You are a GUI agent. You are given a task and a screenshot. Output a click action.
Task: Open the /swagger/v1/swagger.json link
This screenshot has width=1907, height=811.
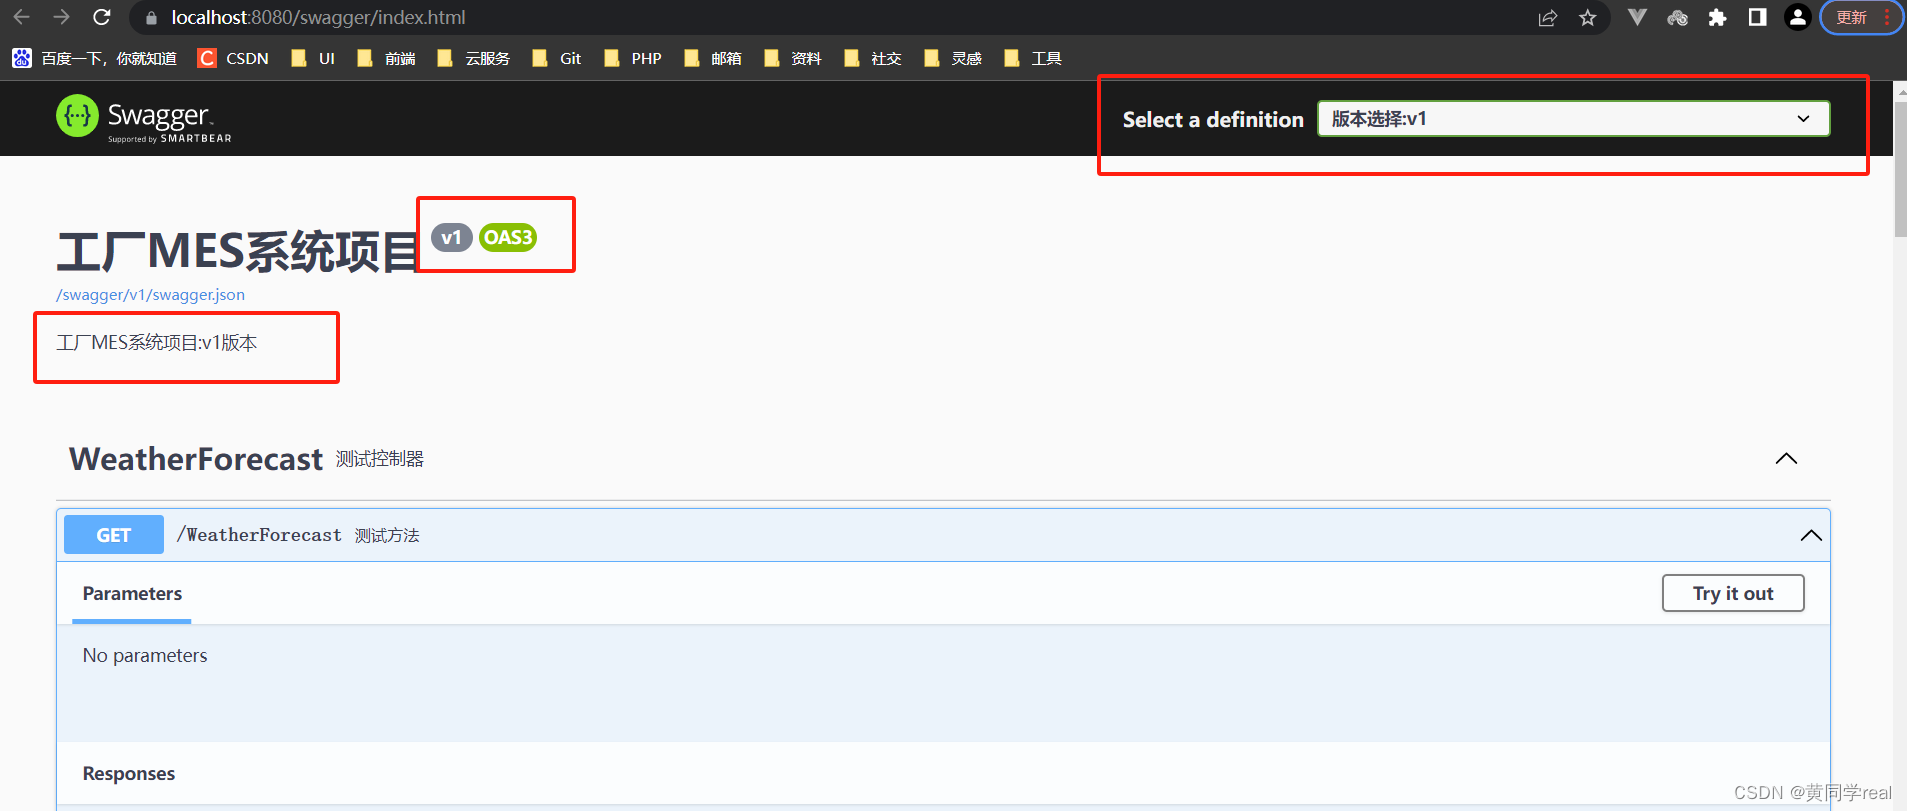pyautogui.click(x=150, y=295)
